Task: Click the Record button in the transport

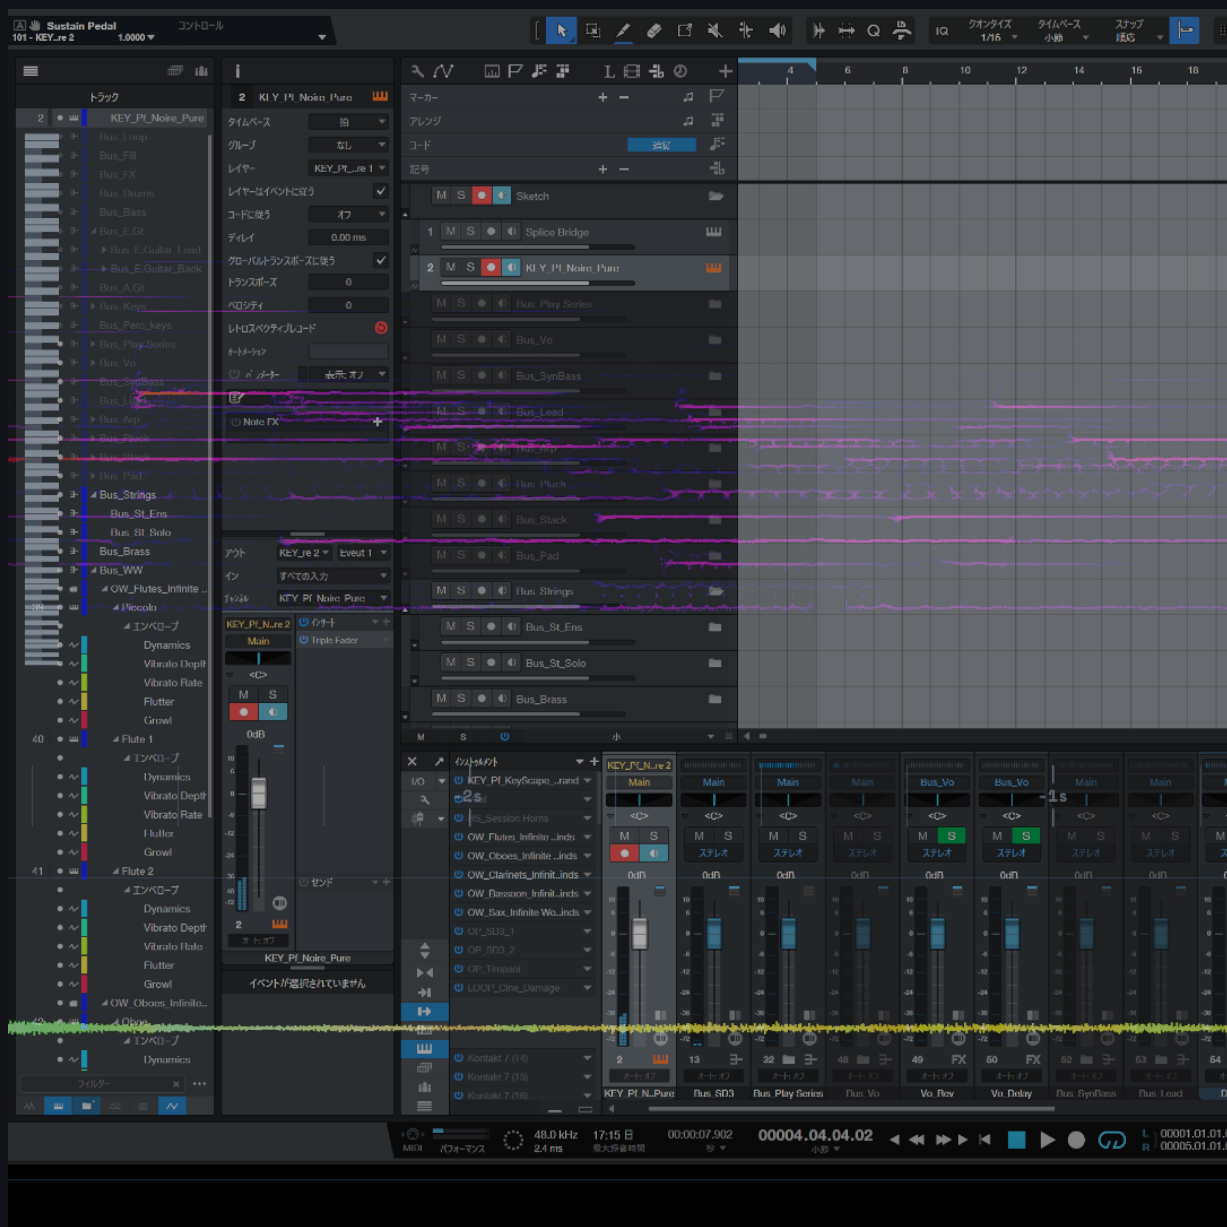Action: (x=1076, y=1140)
